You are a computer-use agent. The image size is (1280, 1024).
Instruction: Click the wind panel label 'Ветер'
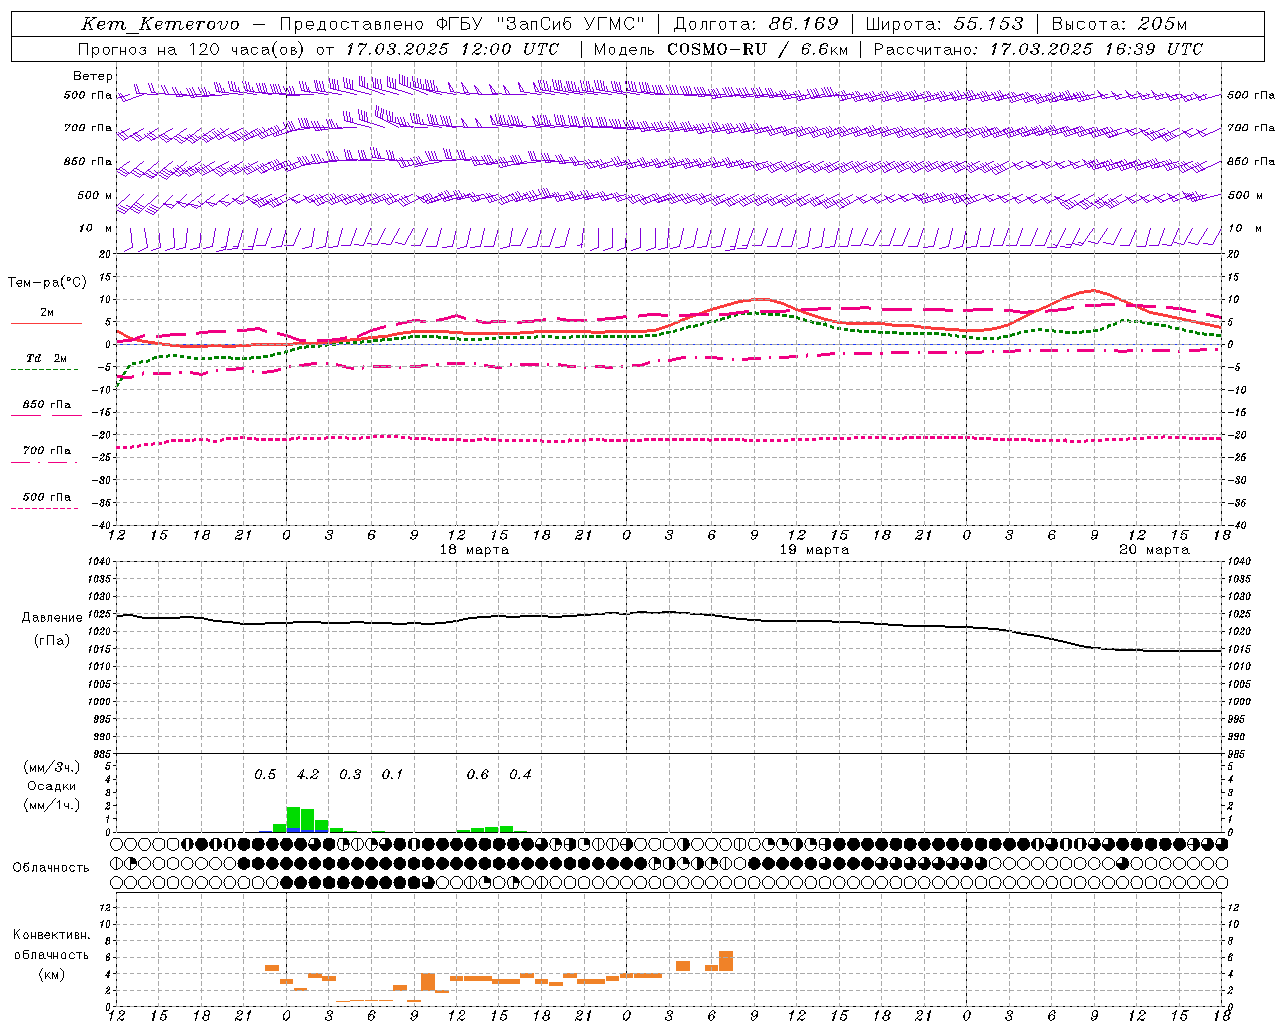pos(93,76)
